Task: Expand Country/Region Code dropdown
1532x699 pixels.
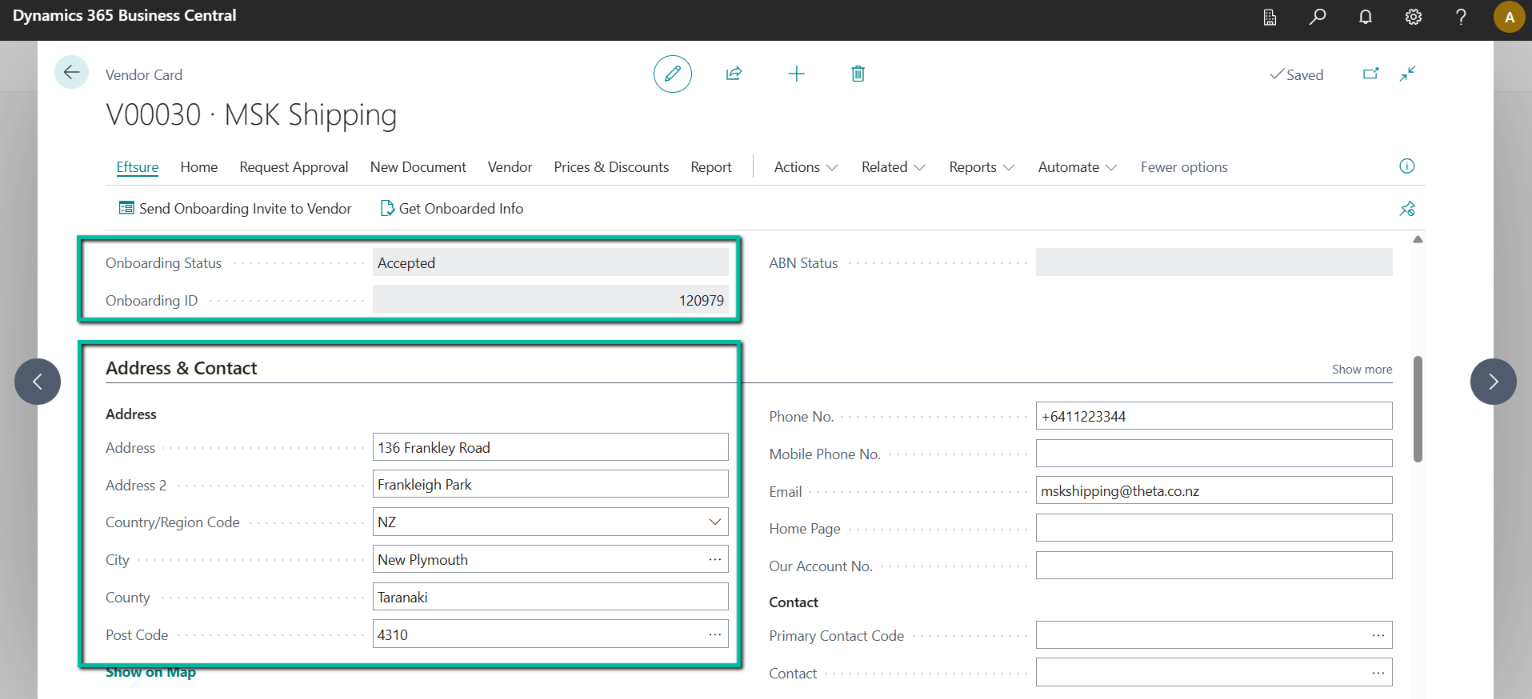Action: [715, 522]
